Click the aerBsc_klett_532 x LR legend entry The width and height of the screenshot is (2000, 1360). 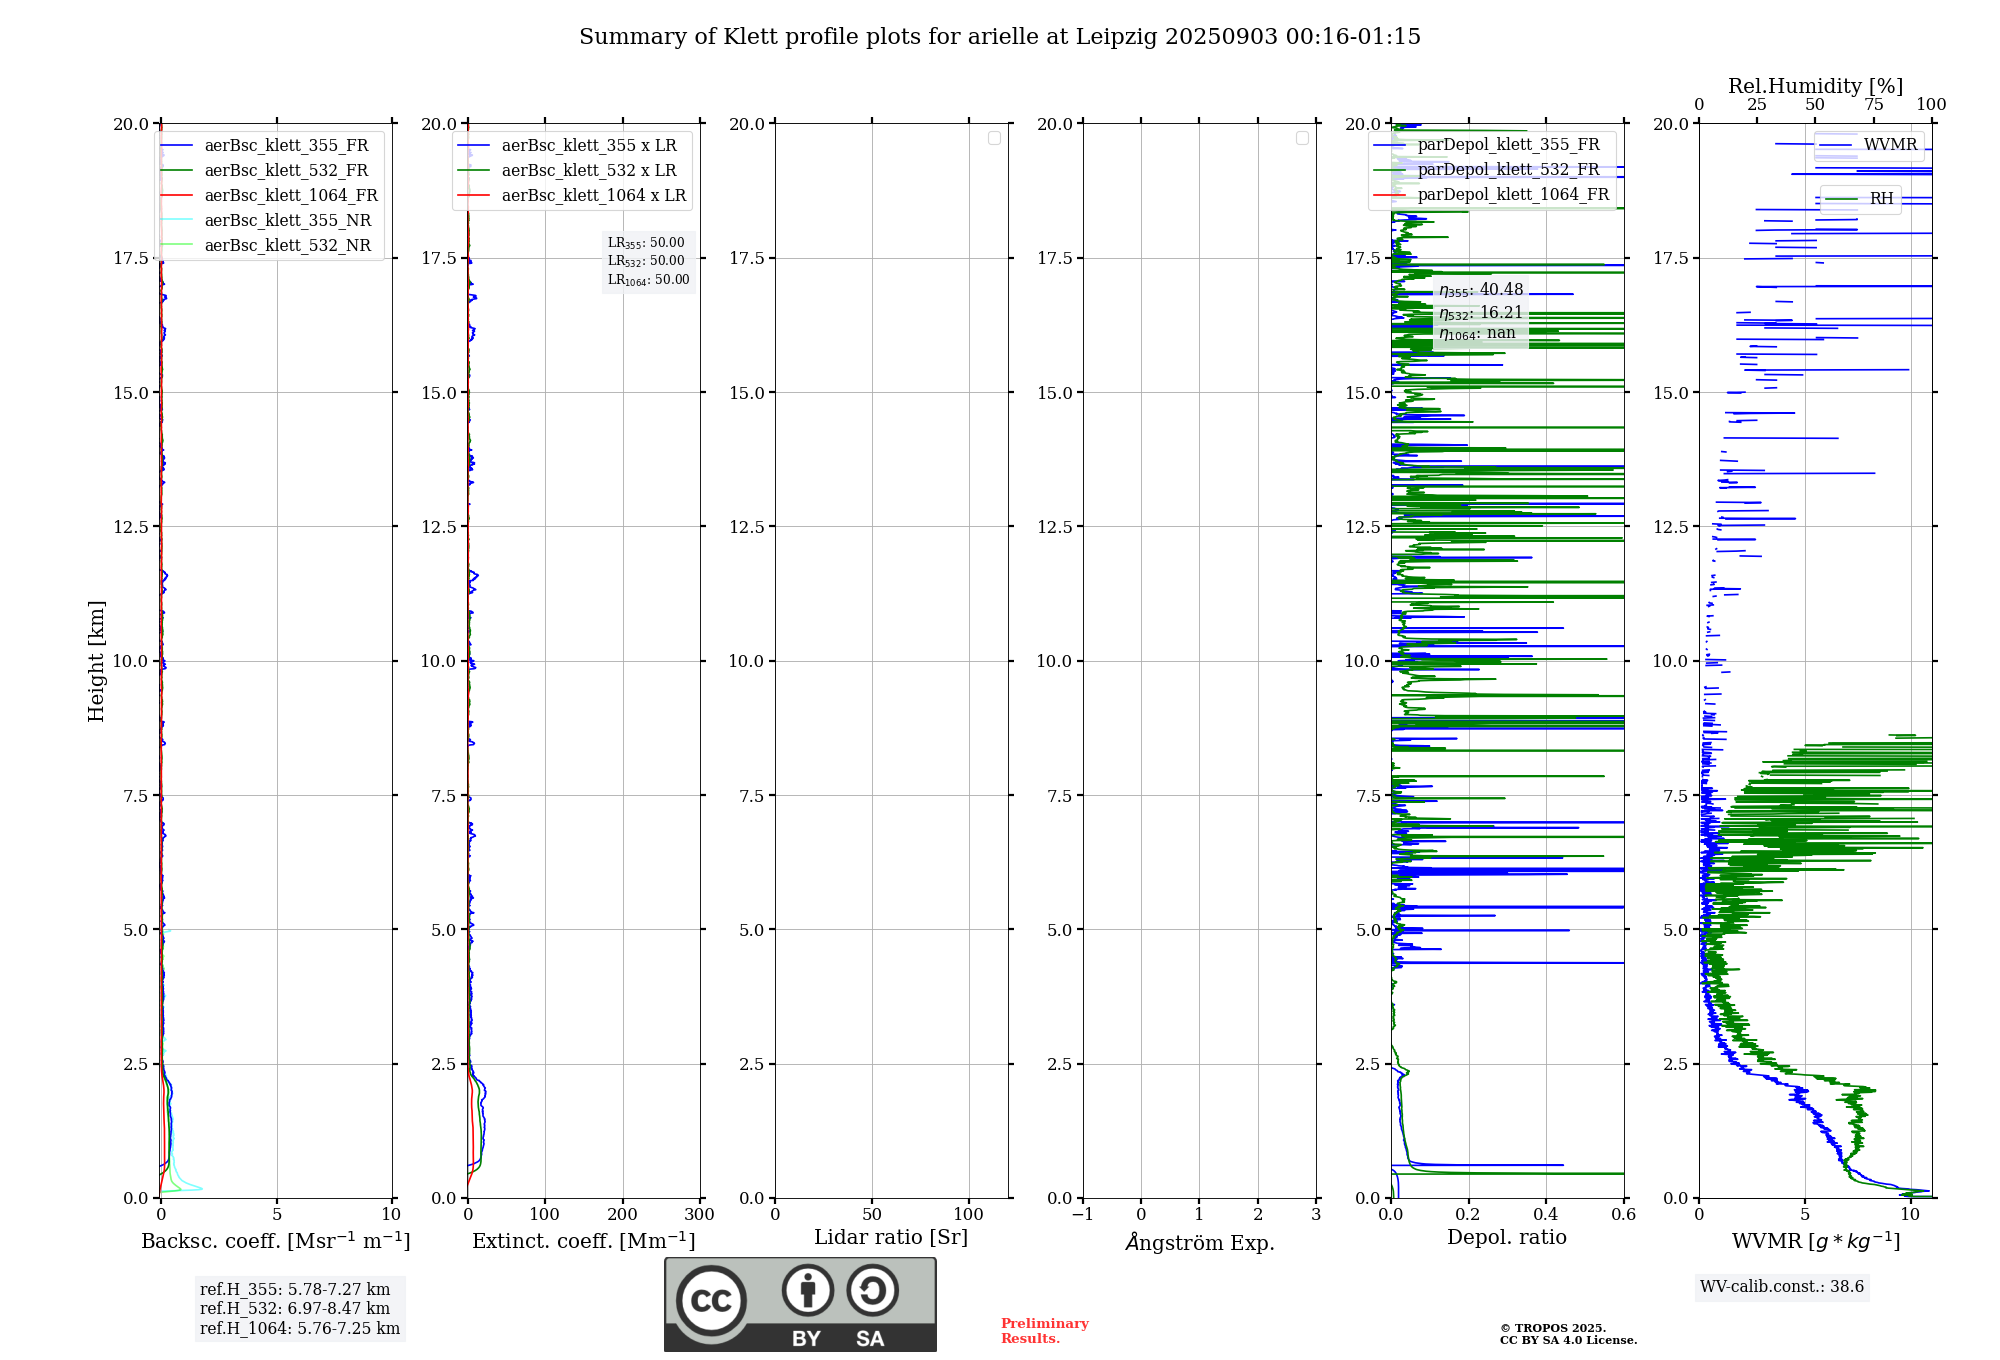588,170
